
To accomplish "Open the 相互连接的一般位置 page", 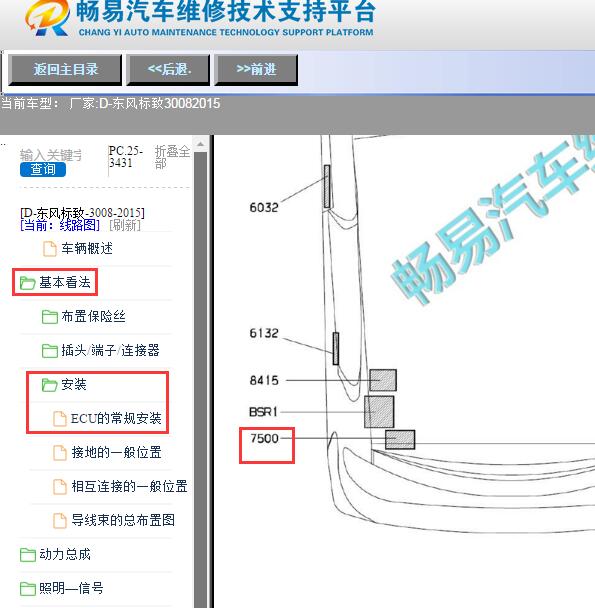I will click(x=130, y=487).
